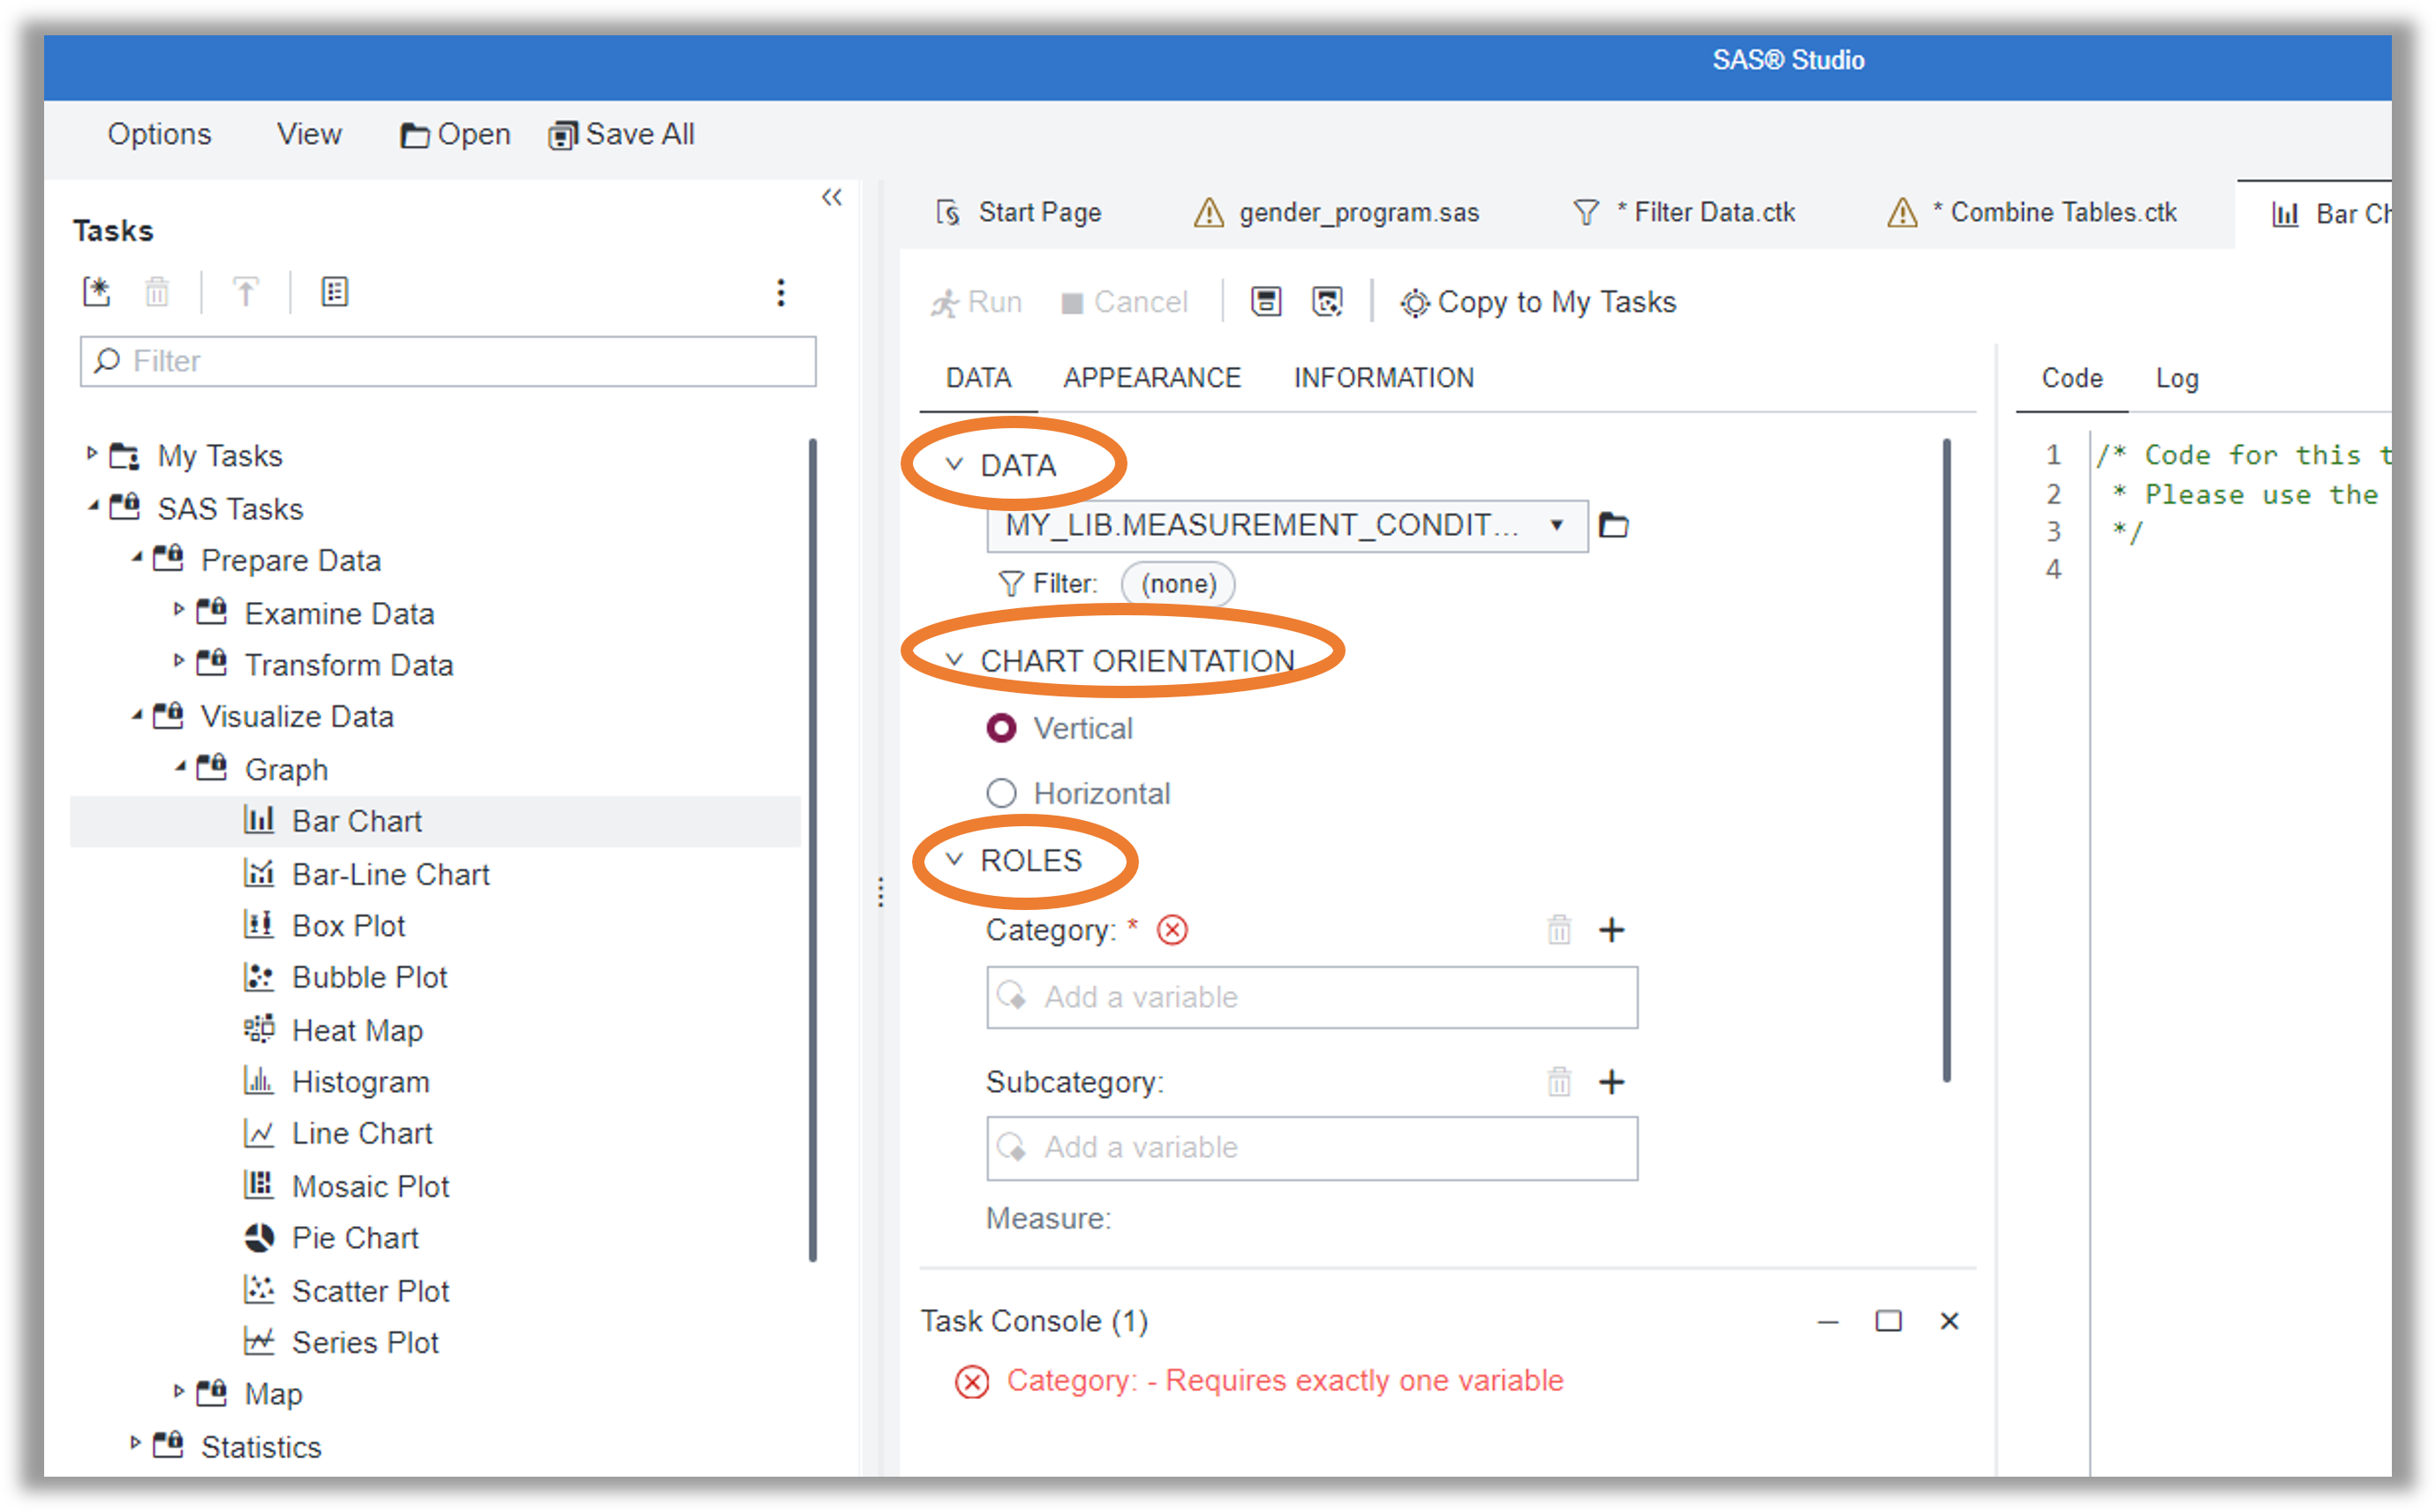Screen dimensions: 2436x1512
Task: Switch to the APPEARANCE tab
Action: (1151, 378)
